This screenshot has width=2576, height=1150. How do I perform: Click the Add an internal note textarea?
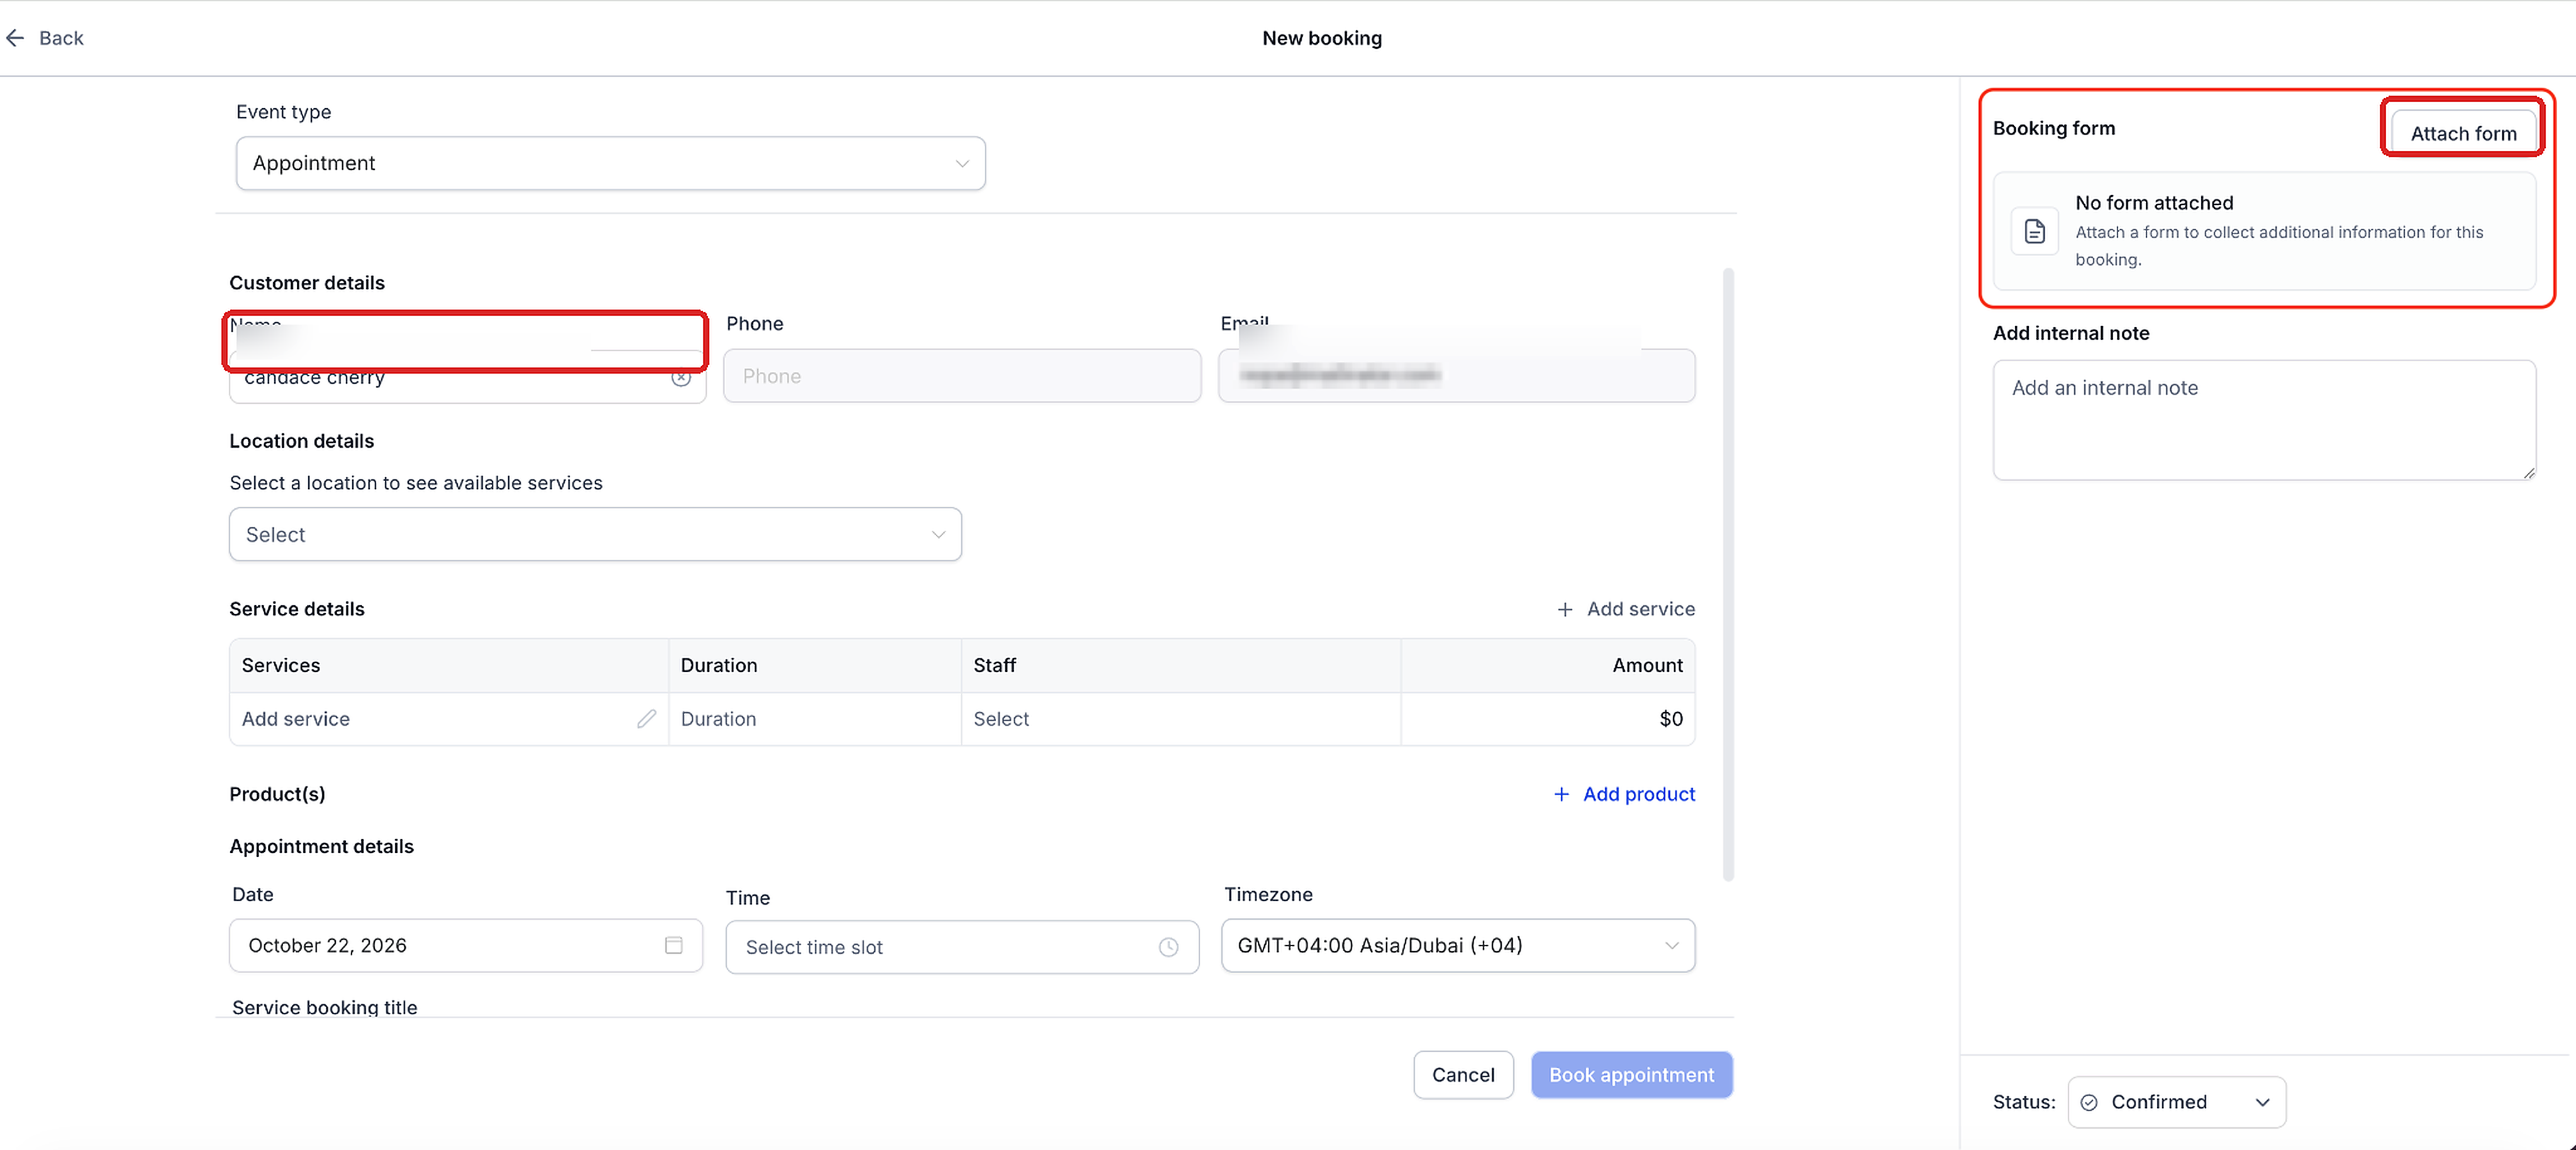[x=2264, y=420]
